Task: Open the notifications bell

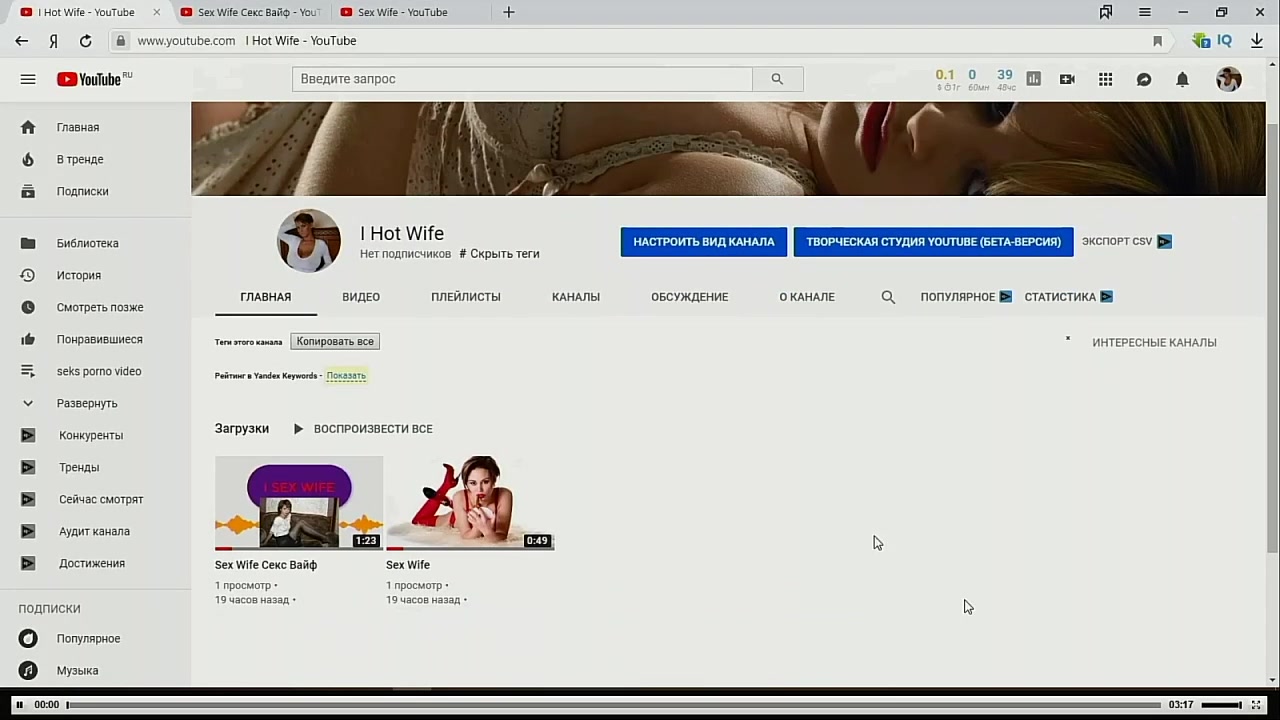Action: click(1182, 79)
